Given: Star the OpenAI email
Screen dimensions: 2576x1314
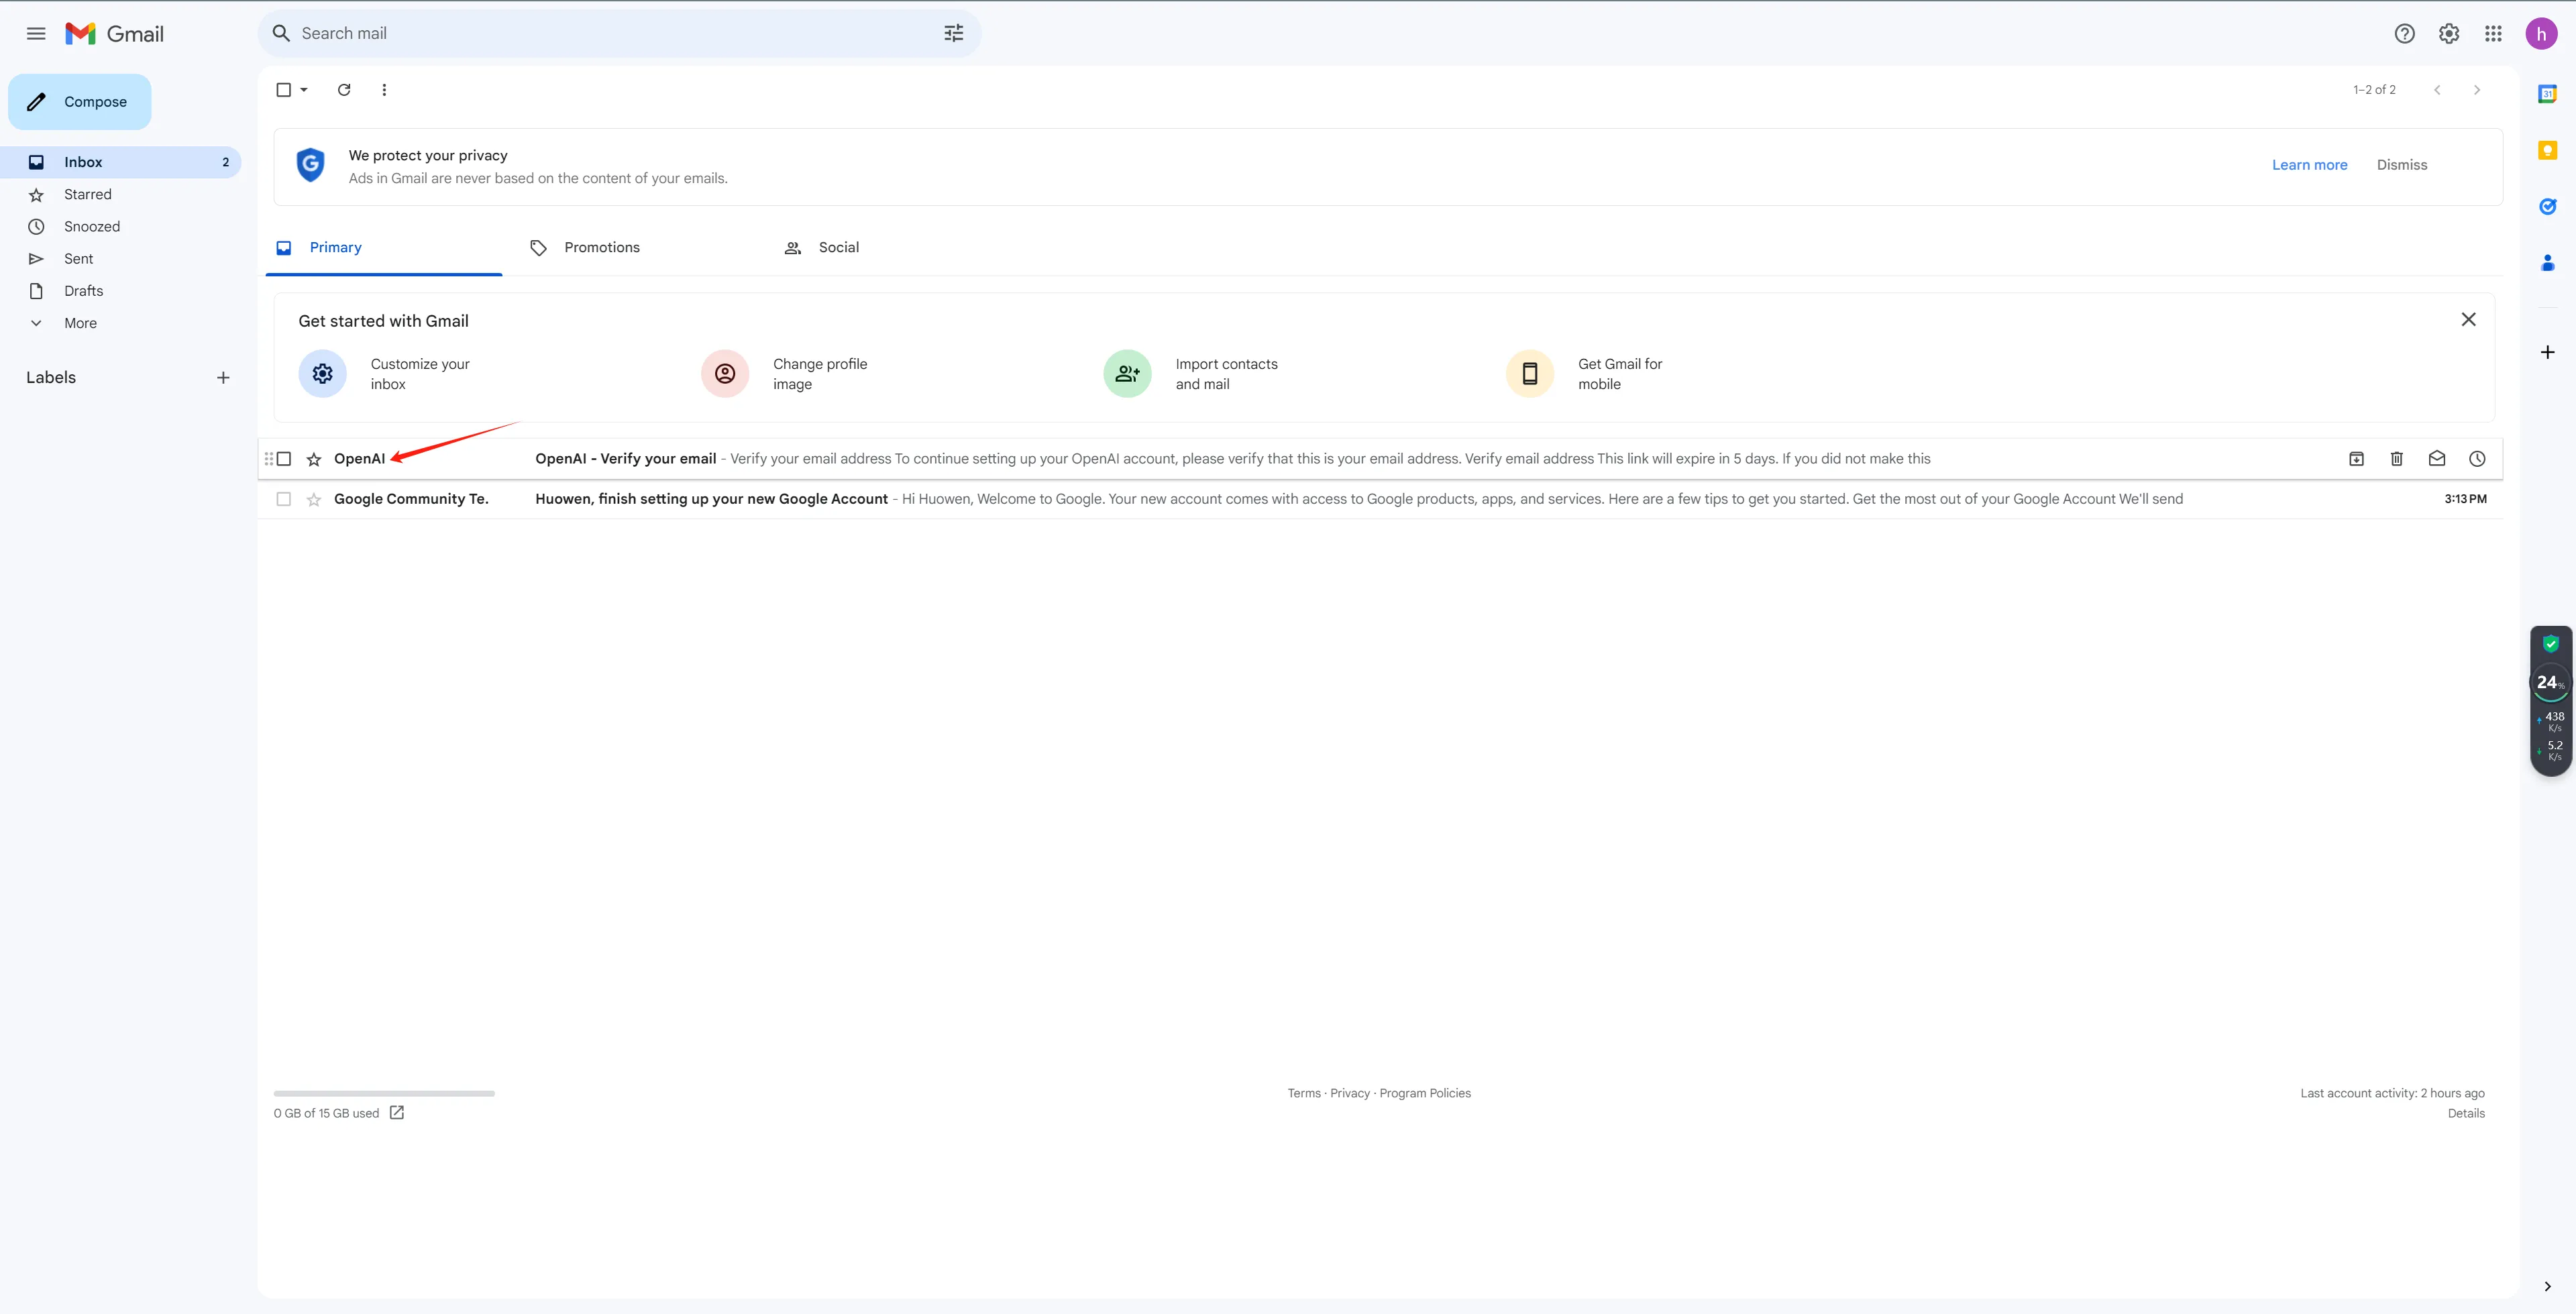Looking at the screenshot, I should 314,459.
